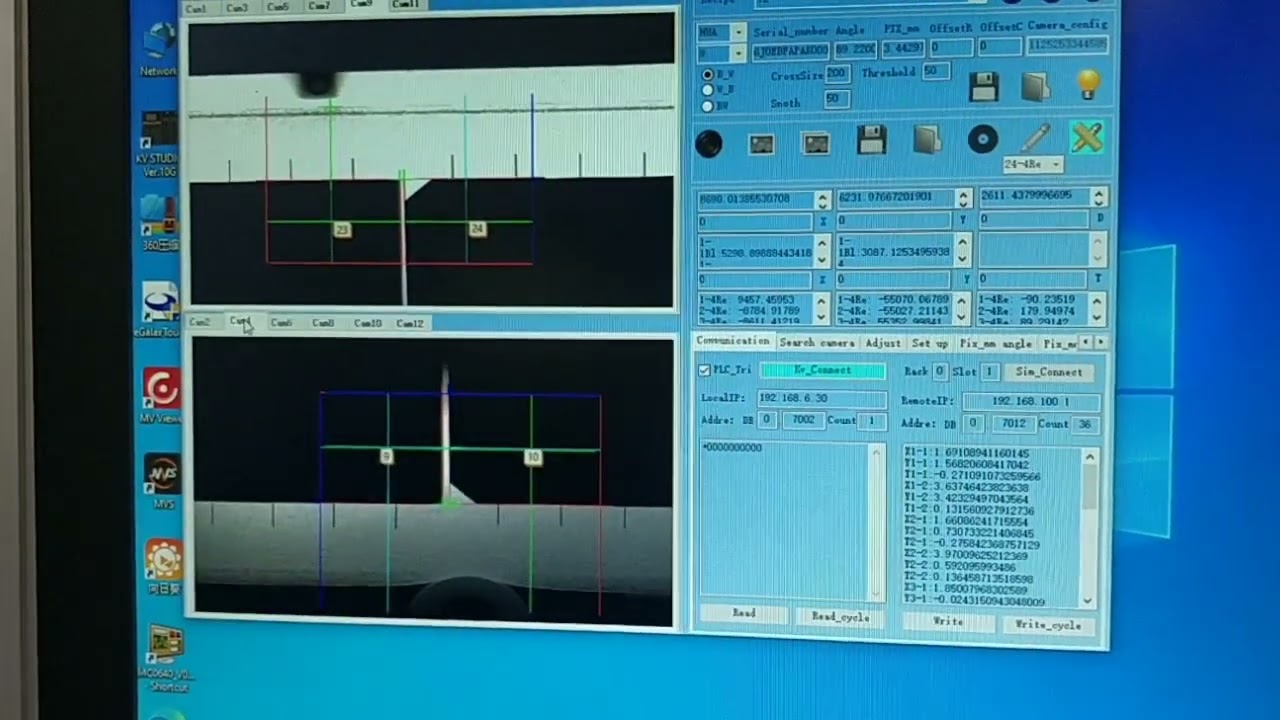The height and width of the screenshot is (720, 1280).
Task: Click spinner arrows beside value 2611.4379996695
Action: [1098, 197]
